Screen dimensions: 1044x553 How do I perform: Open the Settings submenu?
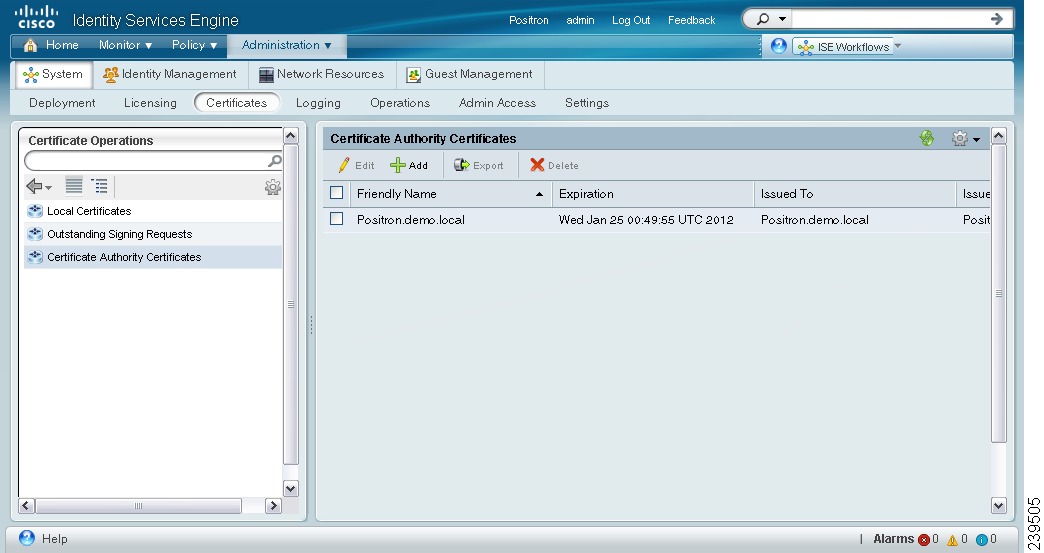coord(587,103)
